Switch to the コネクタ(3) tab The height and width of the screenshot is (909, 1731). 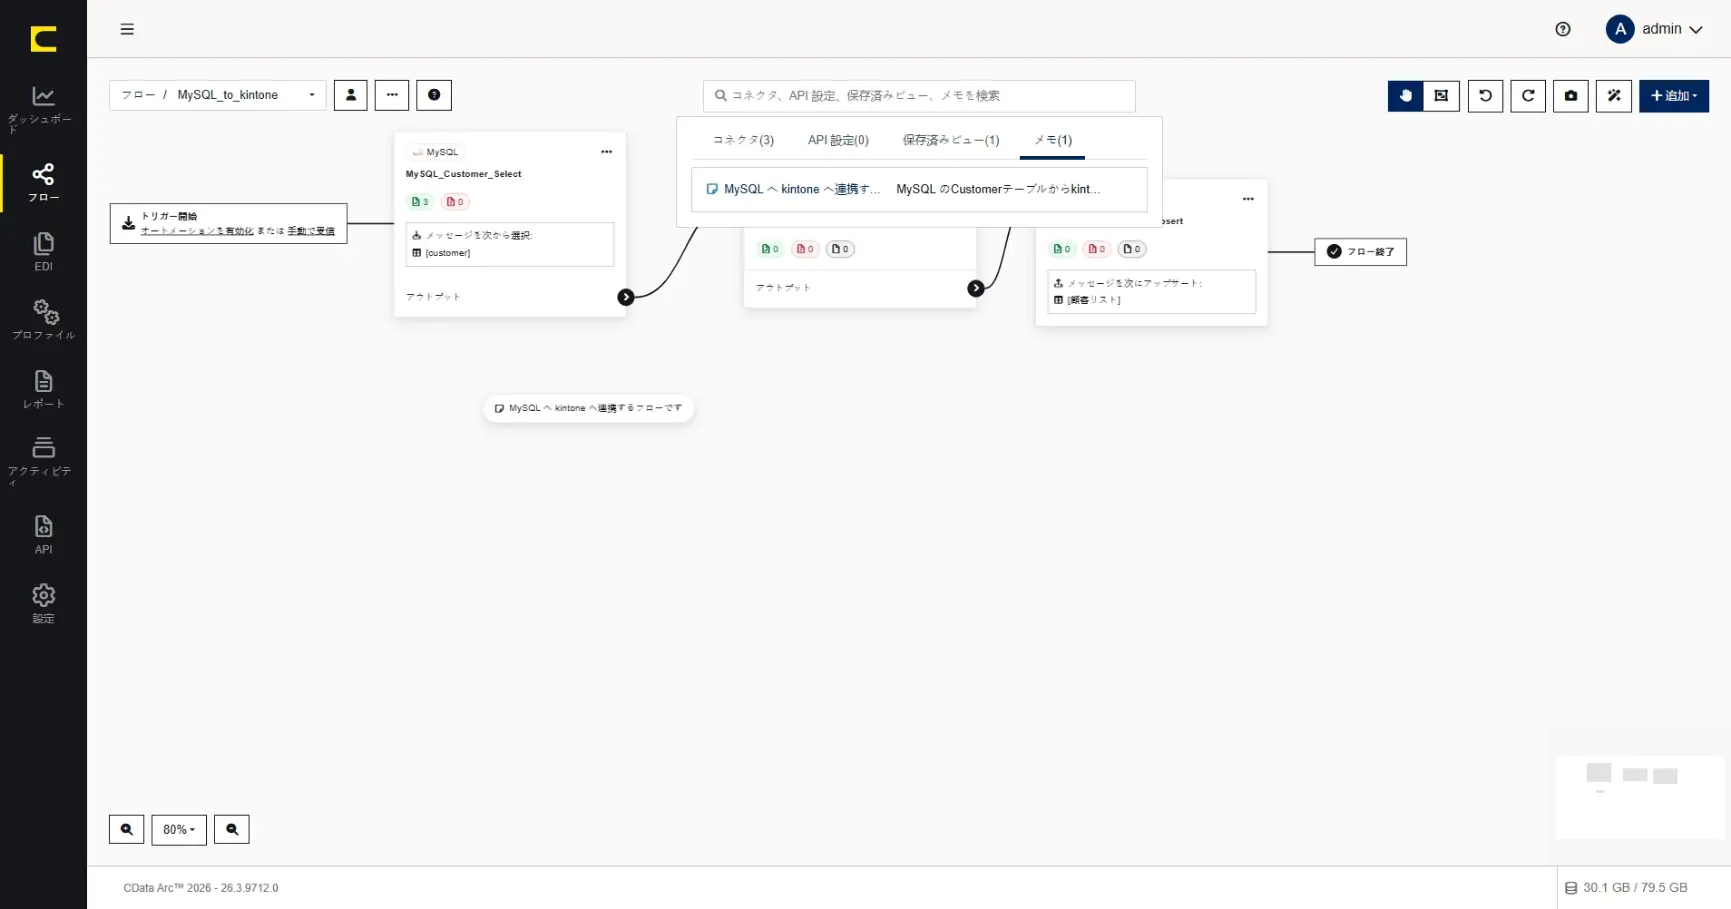coord(743,140)
